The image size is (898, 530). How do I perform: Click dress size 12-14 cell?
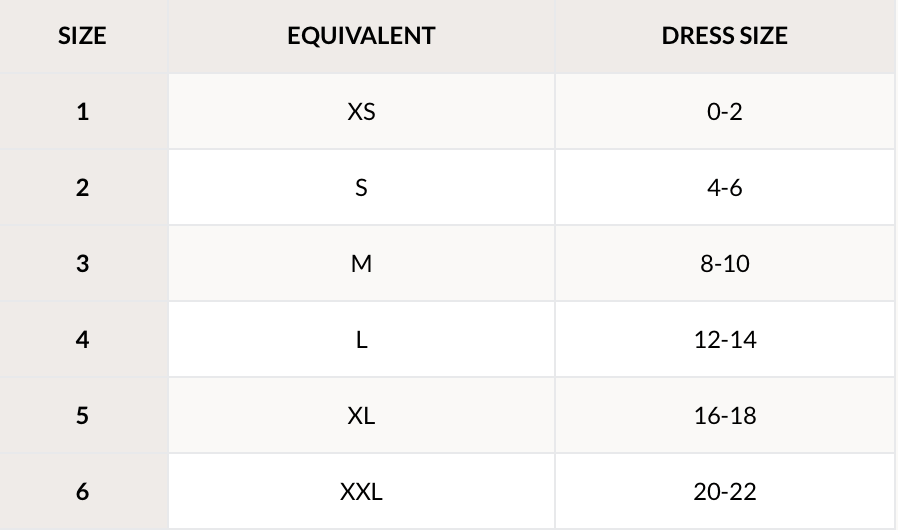(724, 340)
